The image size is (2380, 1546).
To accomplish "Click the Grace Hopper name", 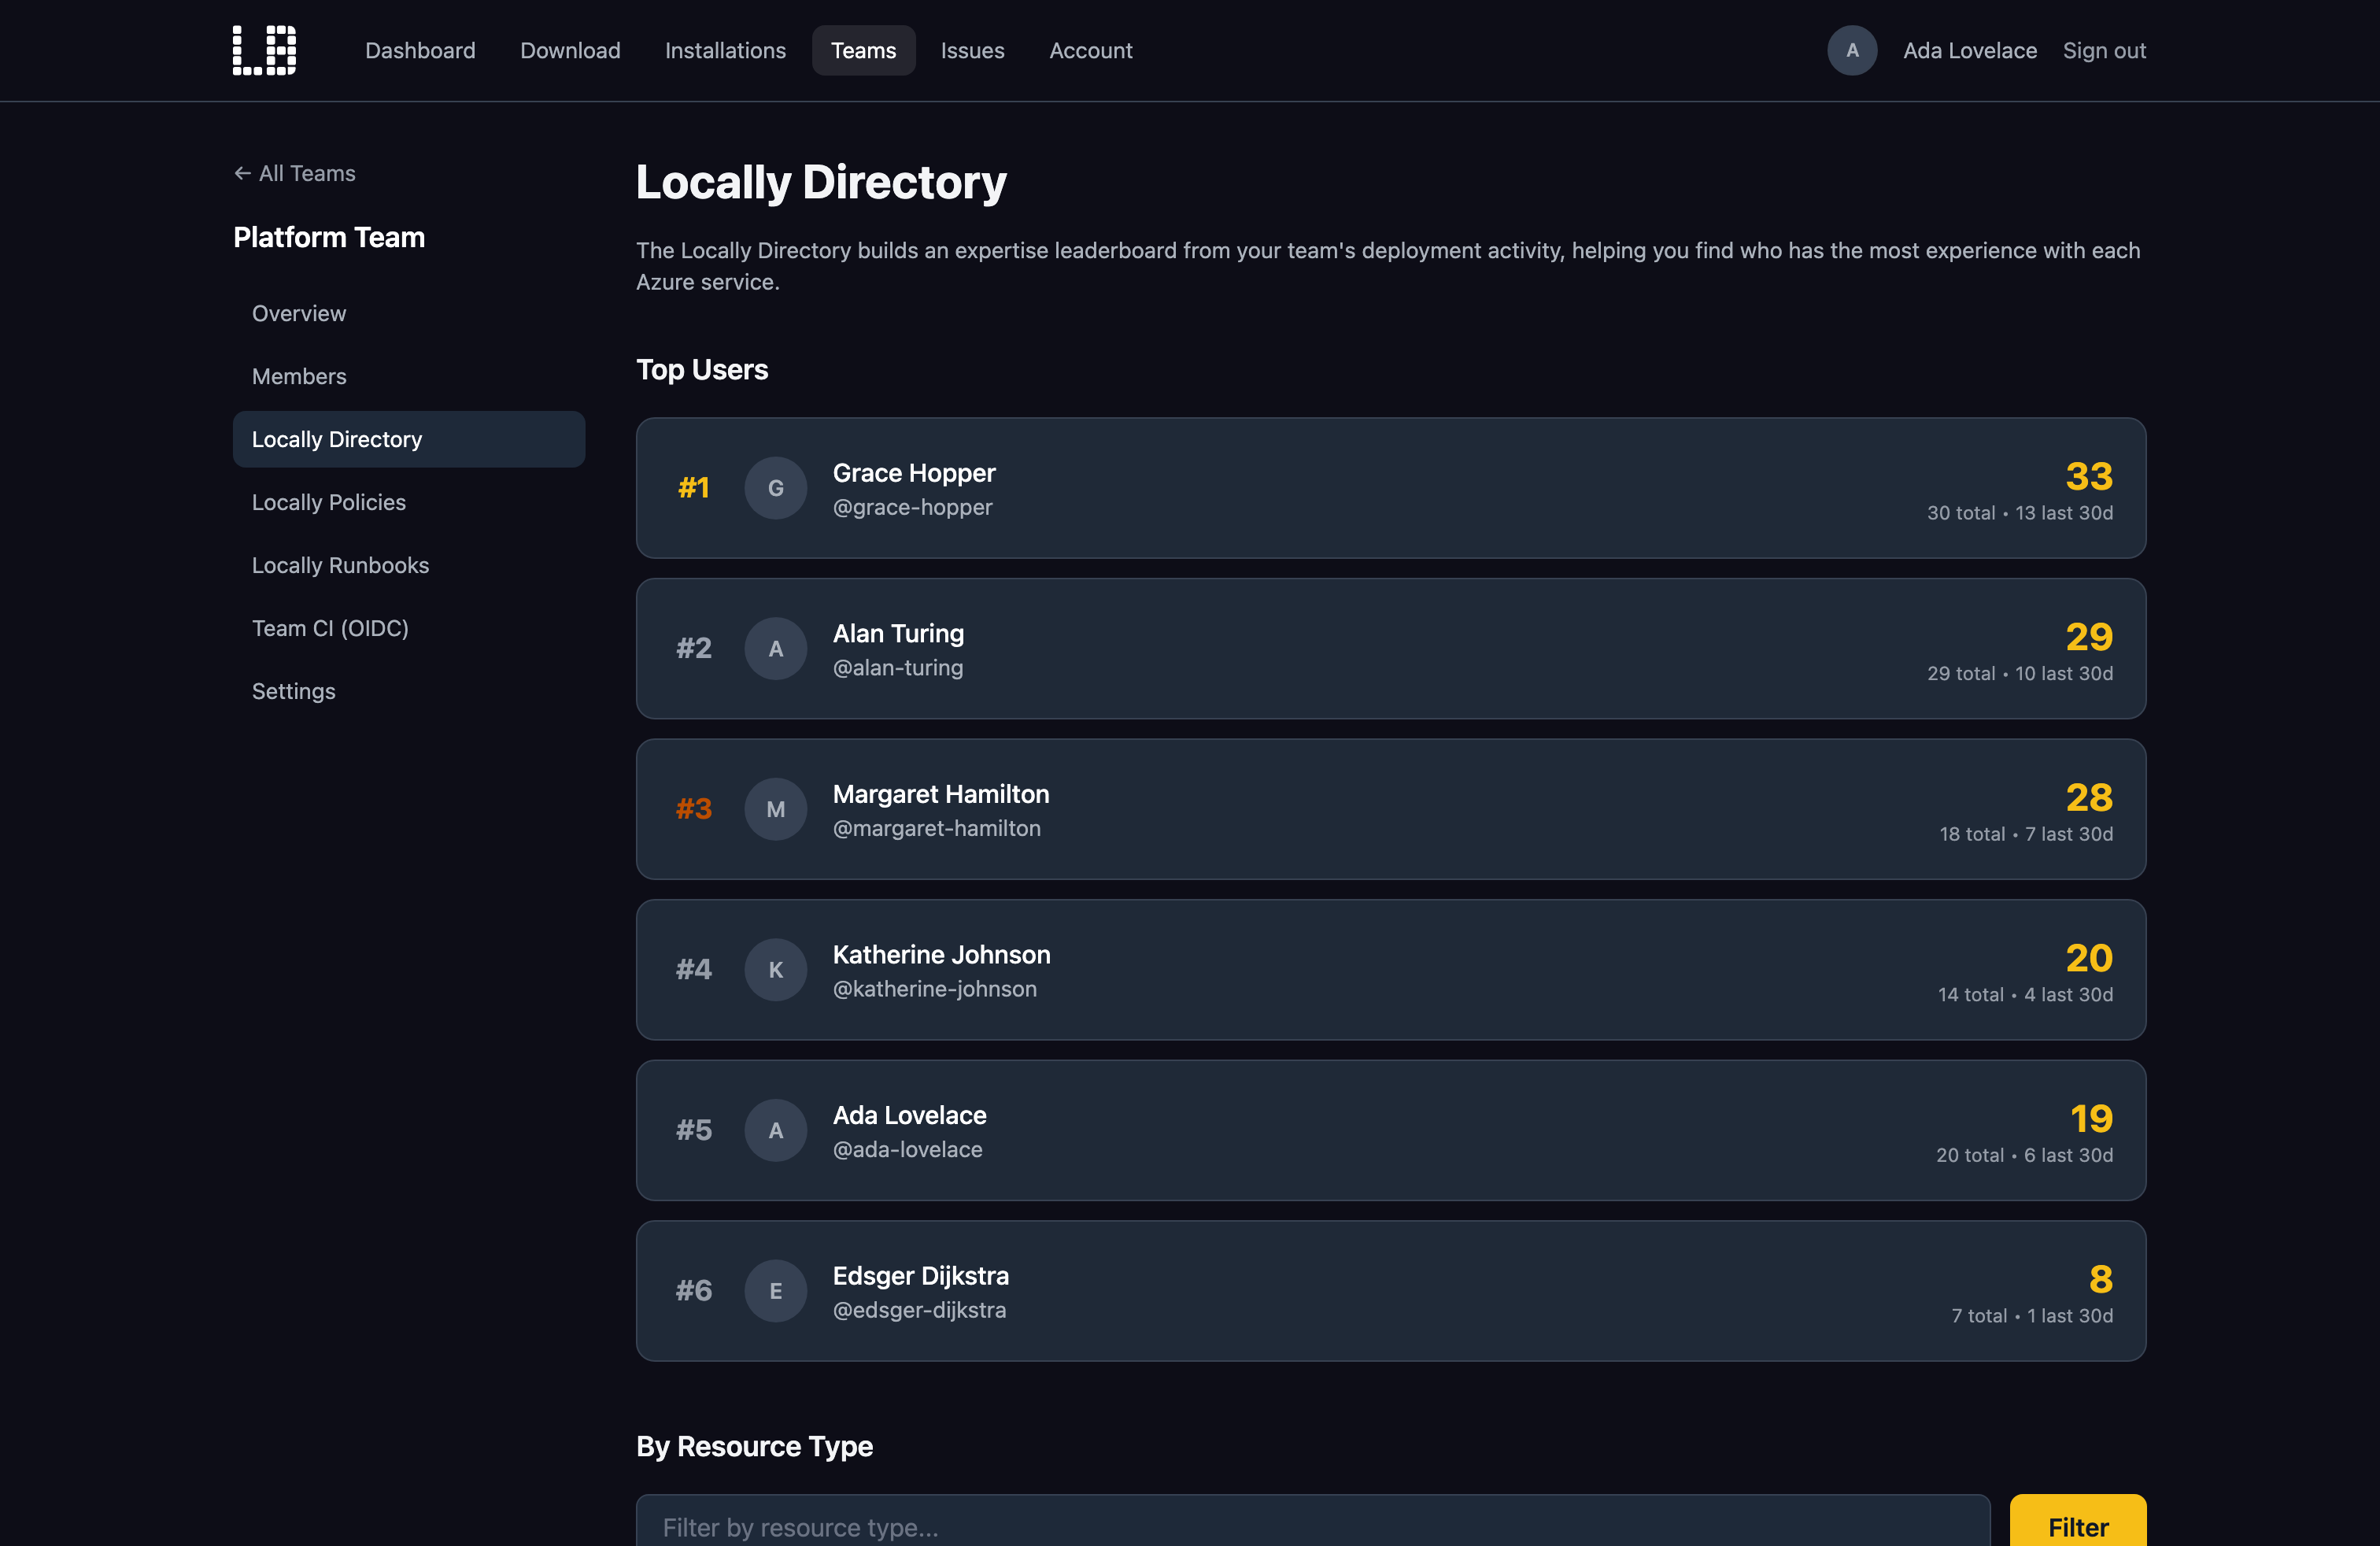I will [x=914, y=473].
